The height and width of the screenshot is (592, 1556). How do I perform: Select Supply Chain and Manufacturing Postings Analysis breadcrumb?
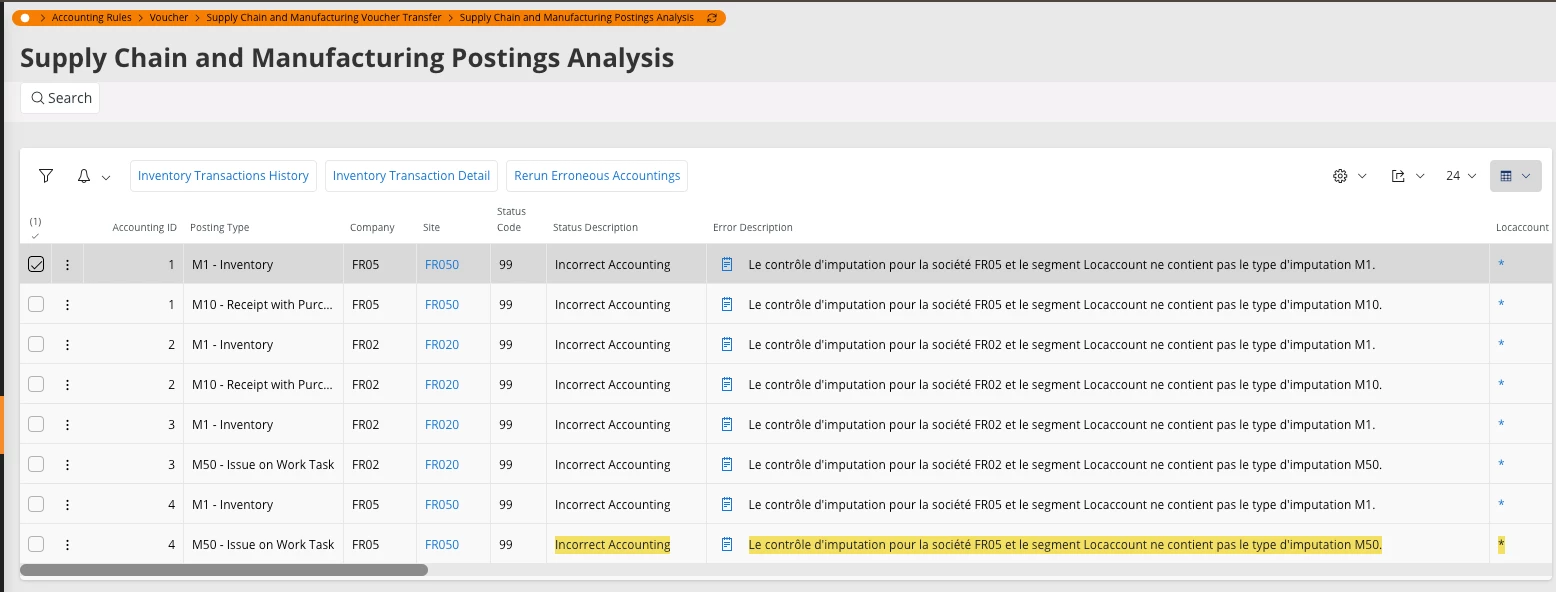577,18
